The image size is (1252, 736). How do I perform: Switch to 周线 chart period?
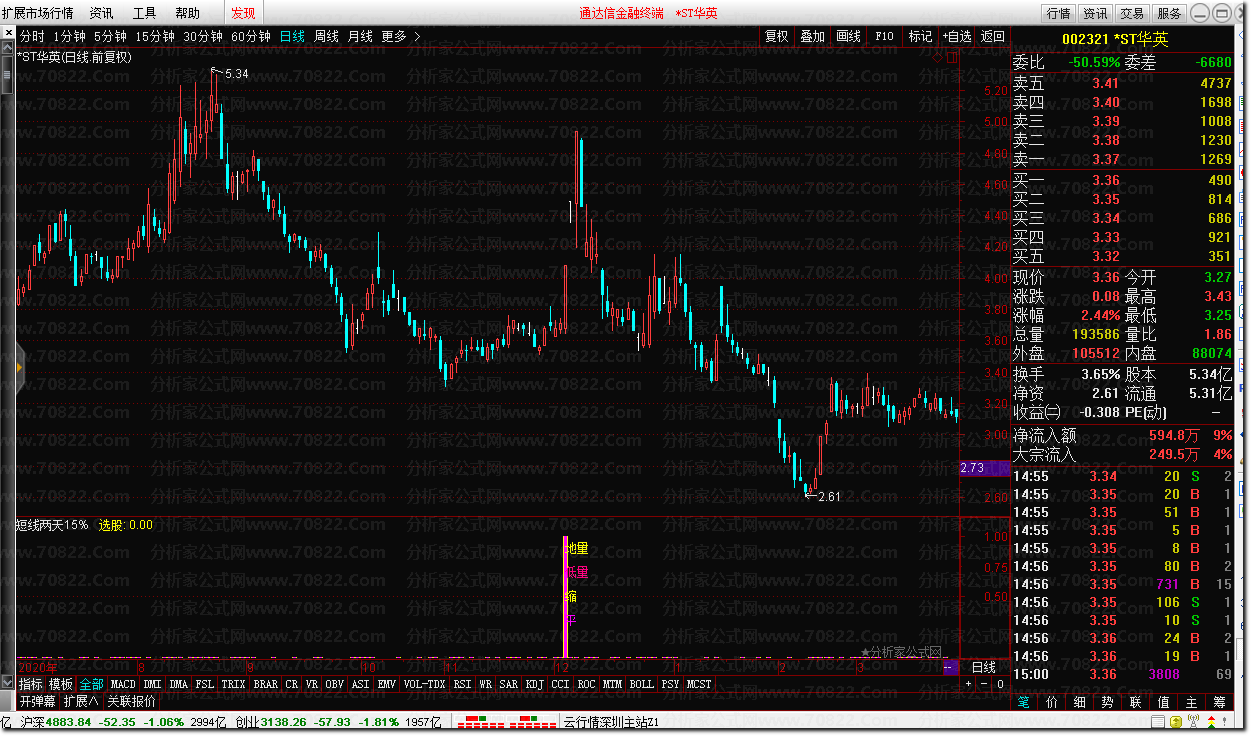point(327,36)
